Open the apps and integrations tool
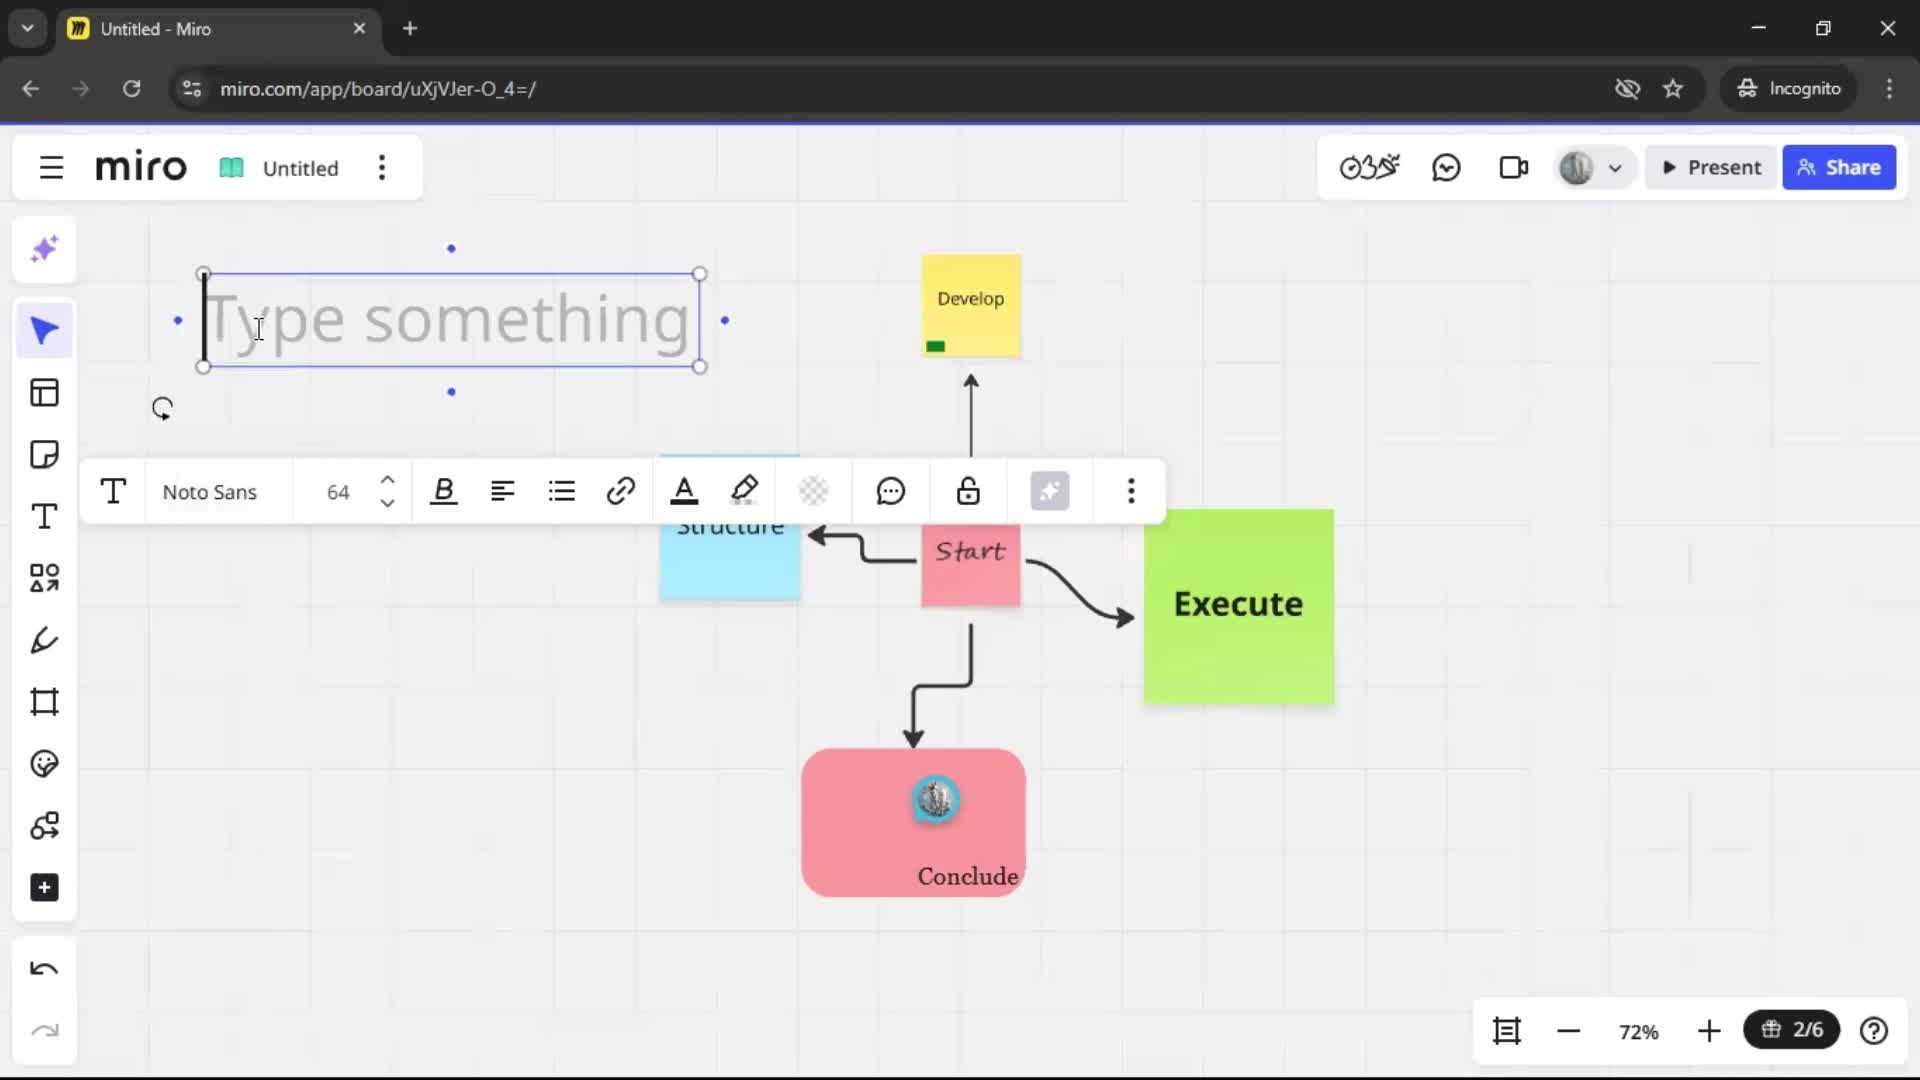The image size is (1920, 1080). [x=44, y=826]
